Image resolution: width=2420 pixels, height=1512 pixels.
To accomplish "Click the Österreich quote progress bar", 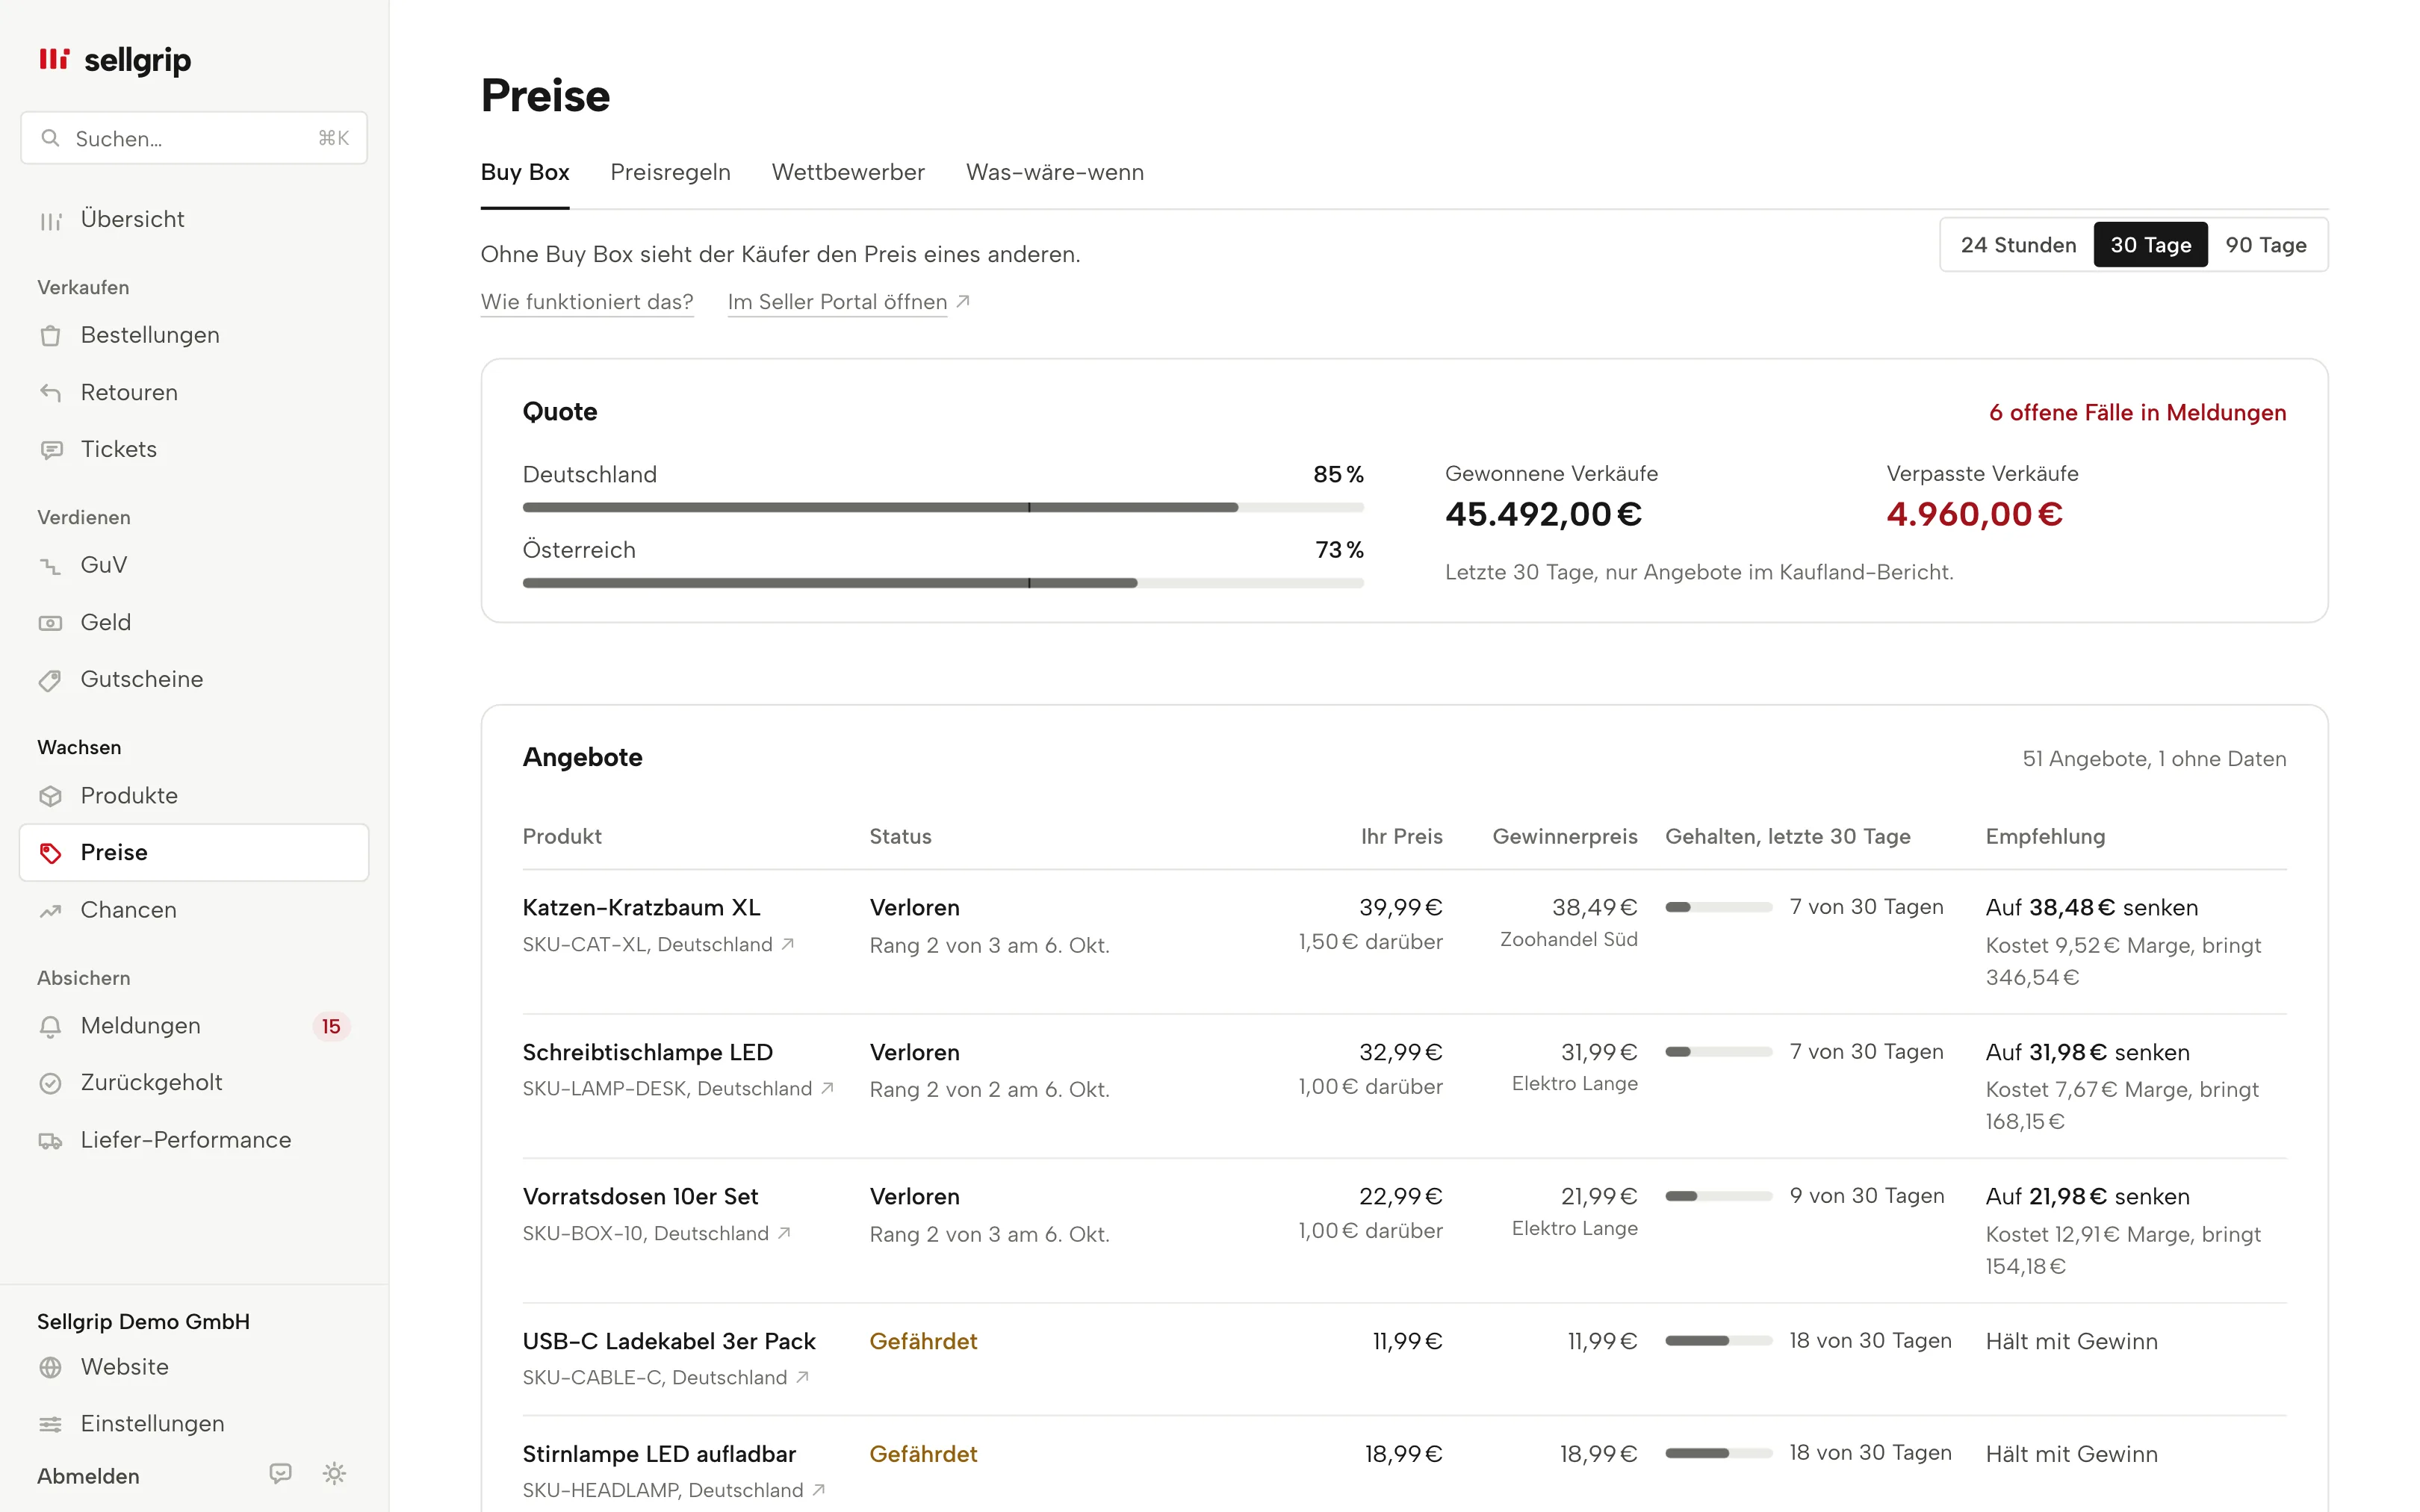I will tap(943, 583).
